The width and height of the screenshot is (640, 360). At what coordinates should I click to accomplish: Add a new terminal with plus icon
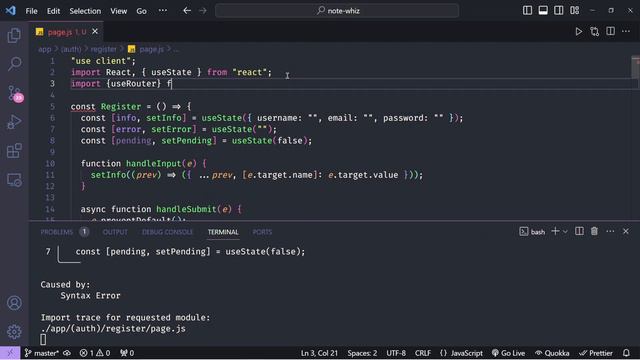tap(555, 231)
